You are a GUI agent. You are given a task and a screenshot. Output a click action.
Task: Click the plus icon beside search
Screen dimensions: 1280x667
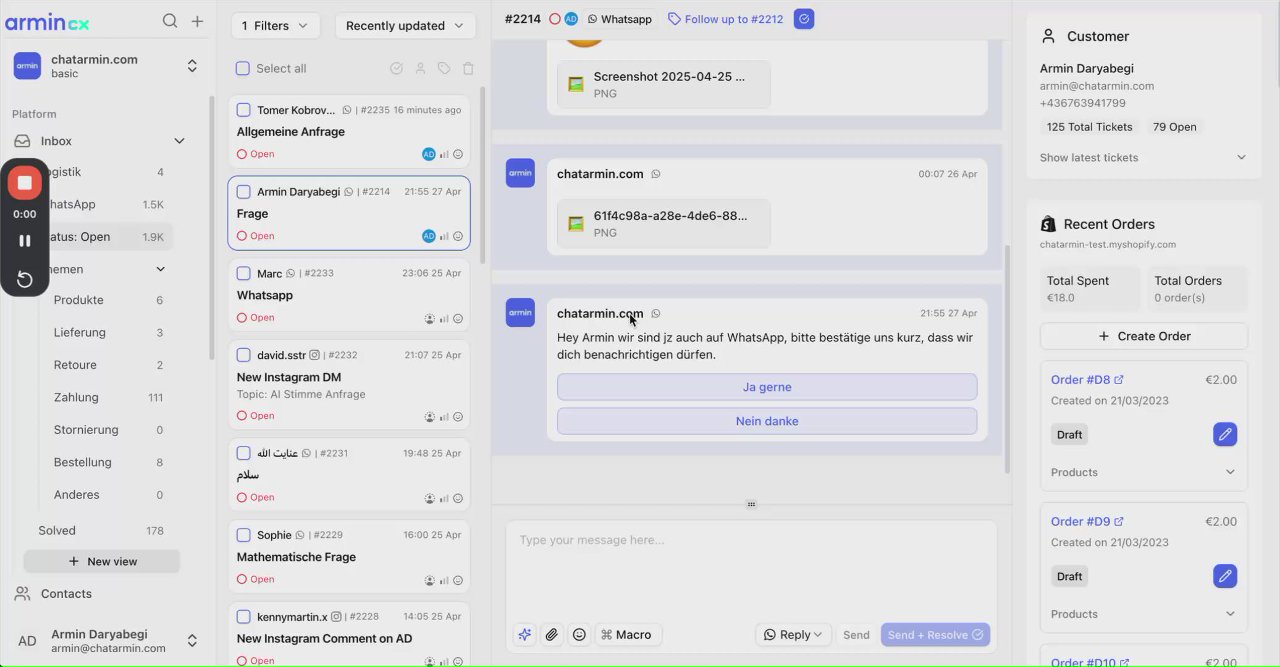pos(197,21)
